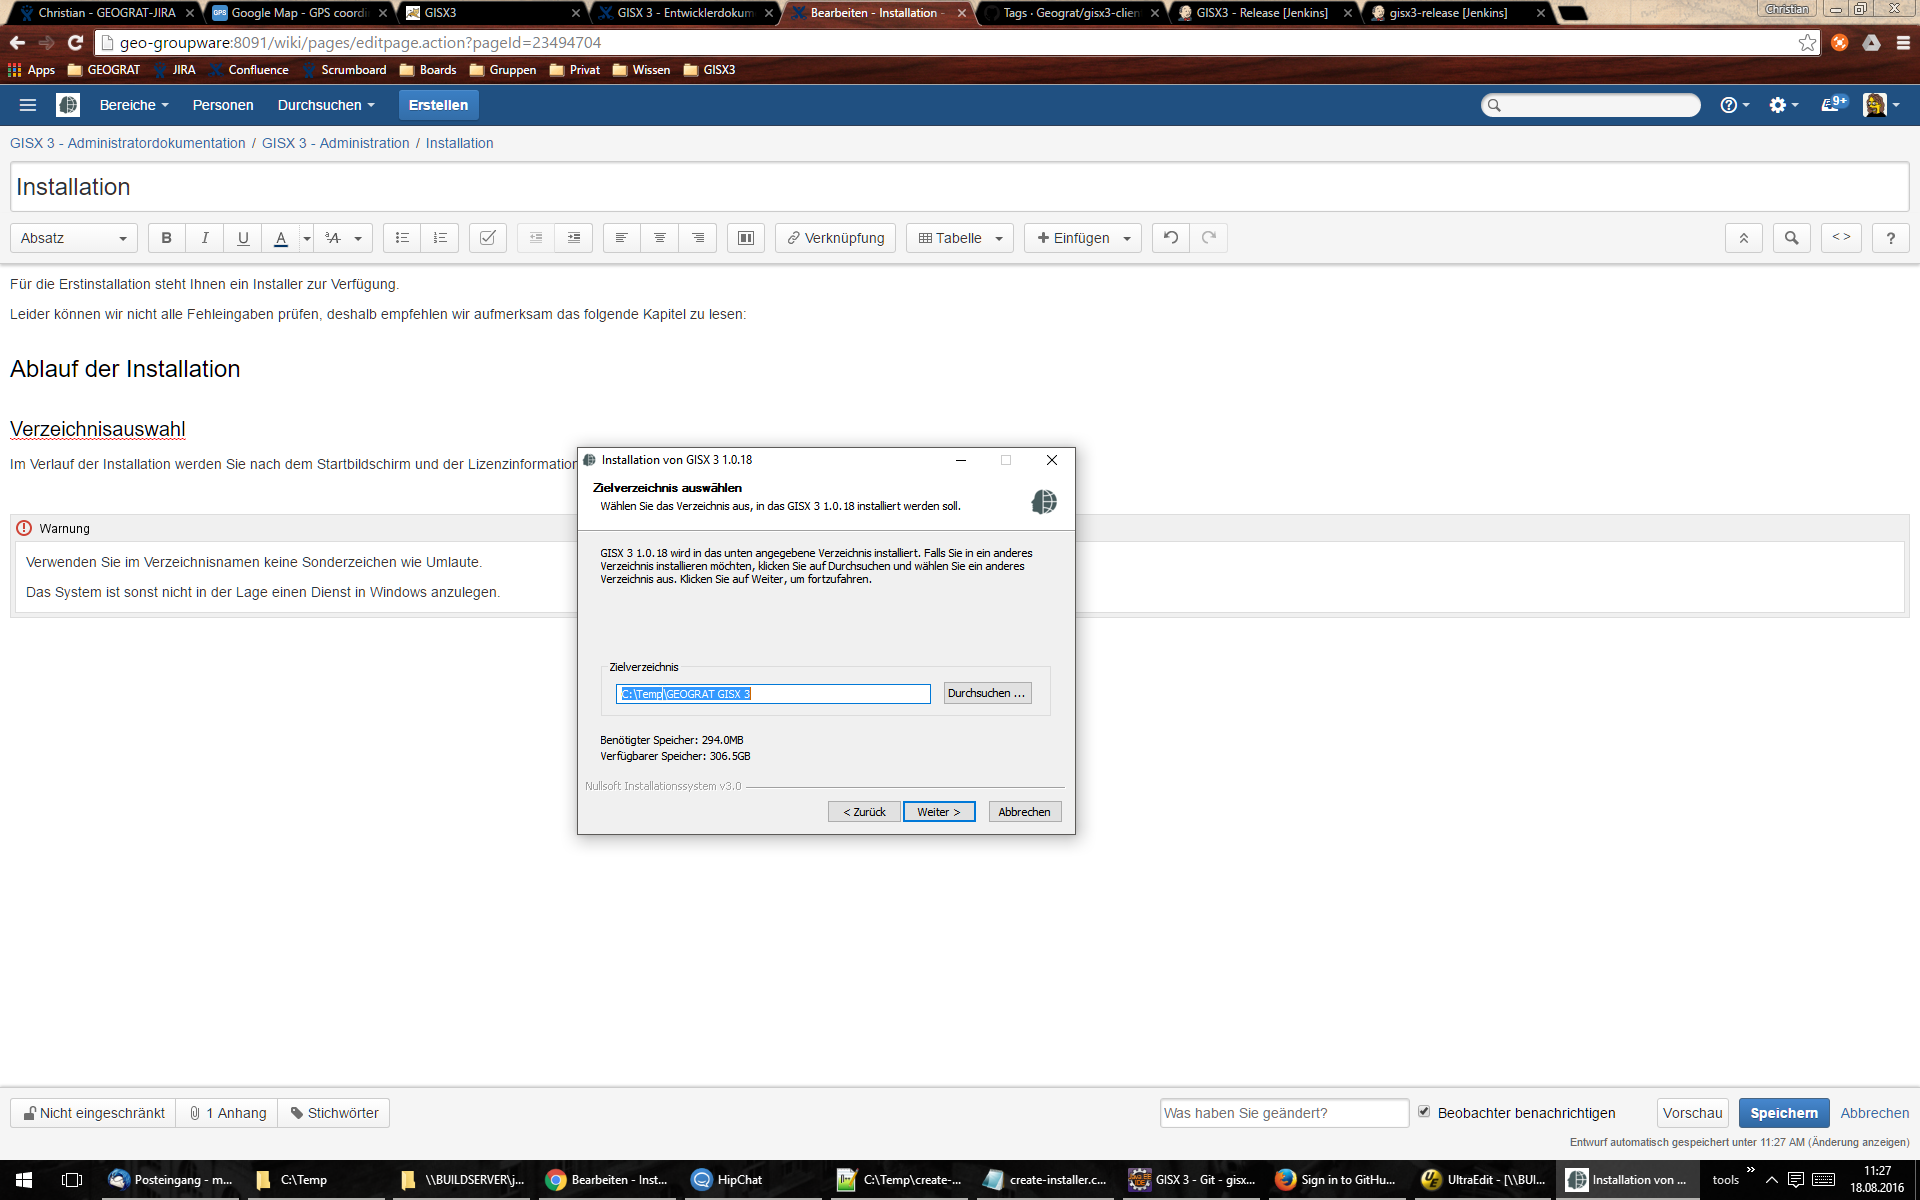1920x1200 pixels.
Task: Open editor help question mark button
Action: [x=1890, y=238]
